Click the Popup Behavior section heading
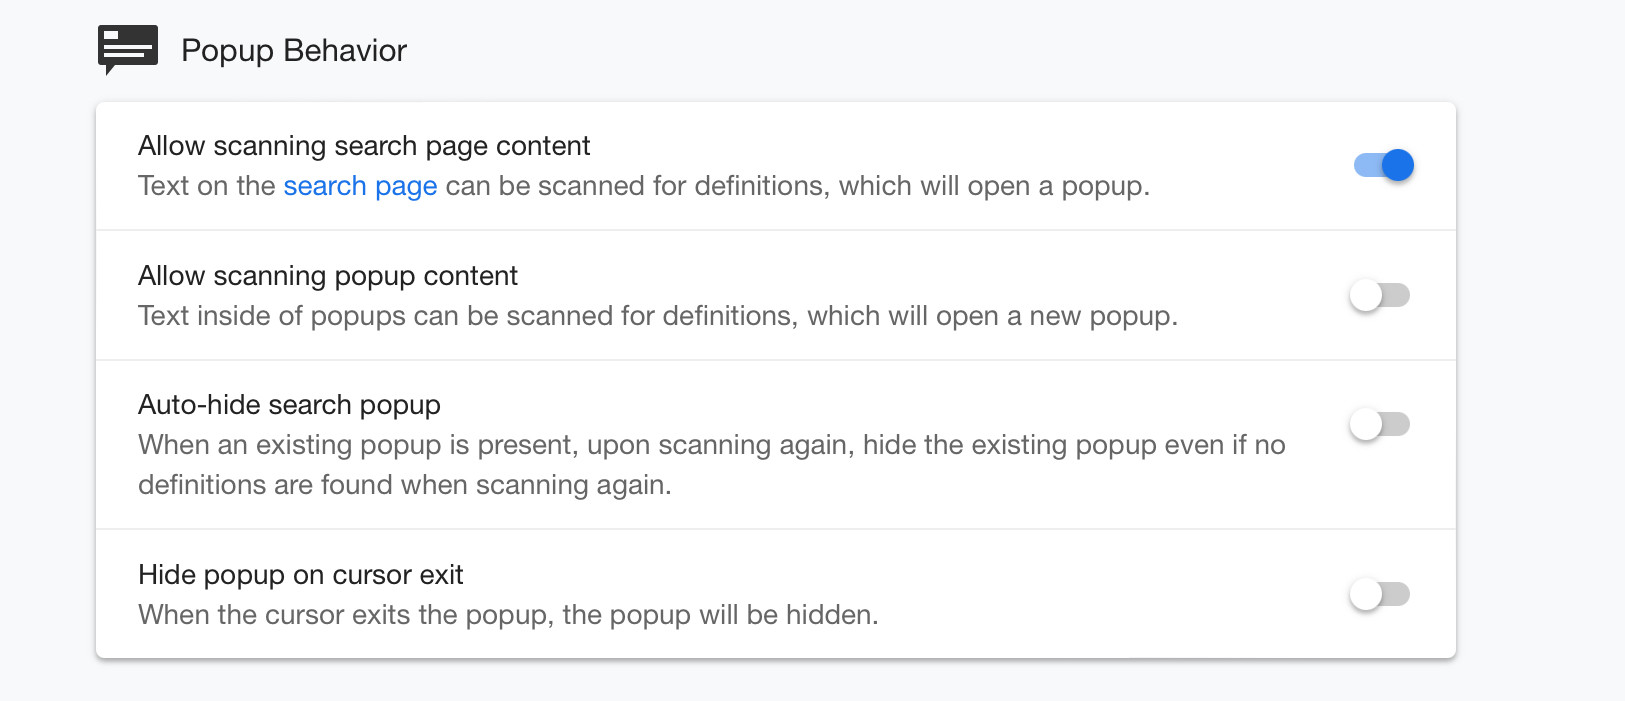Screen dimensions: 1625x701 click(293, 50)
